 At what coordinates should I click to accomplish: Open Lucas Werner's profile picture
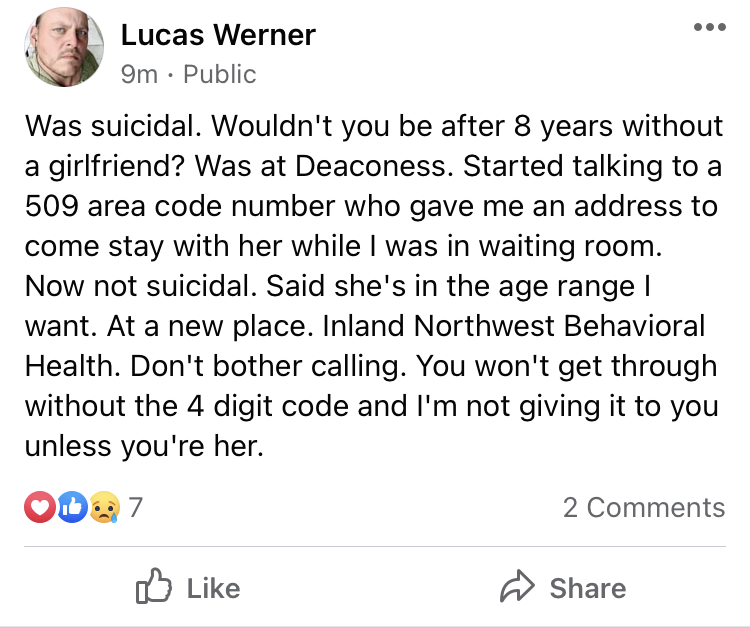(x=64, y=47)
